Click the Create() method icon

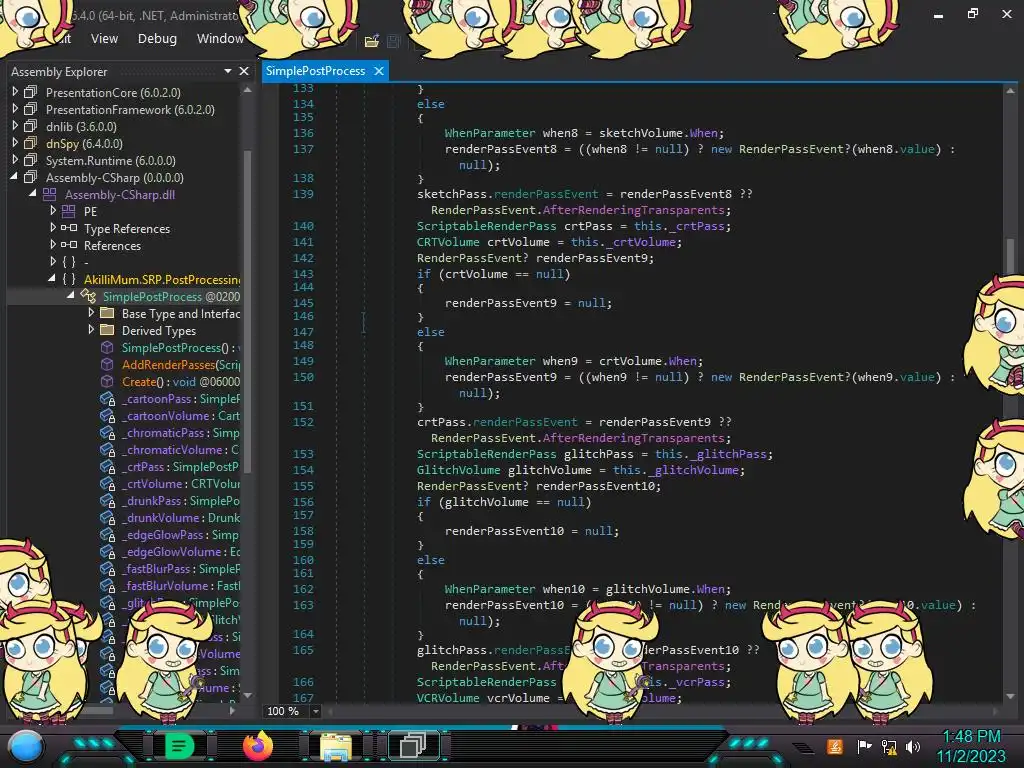point(107,381)
